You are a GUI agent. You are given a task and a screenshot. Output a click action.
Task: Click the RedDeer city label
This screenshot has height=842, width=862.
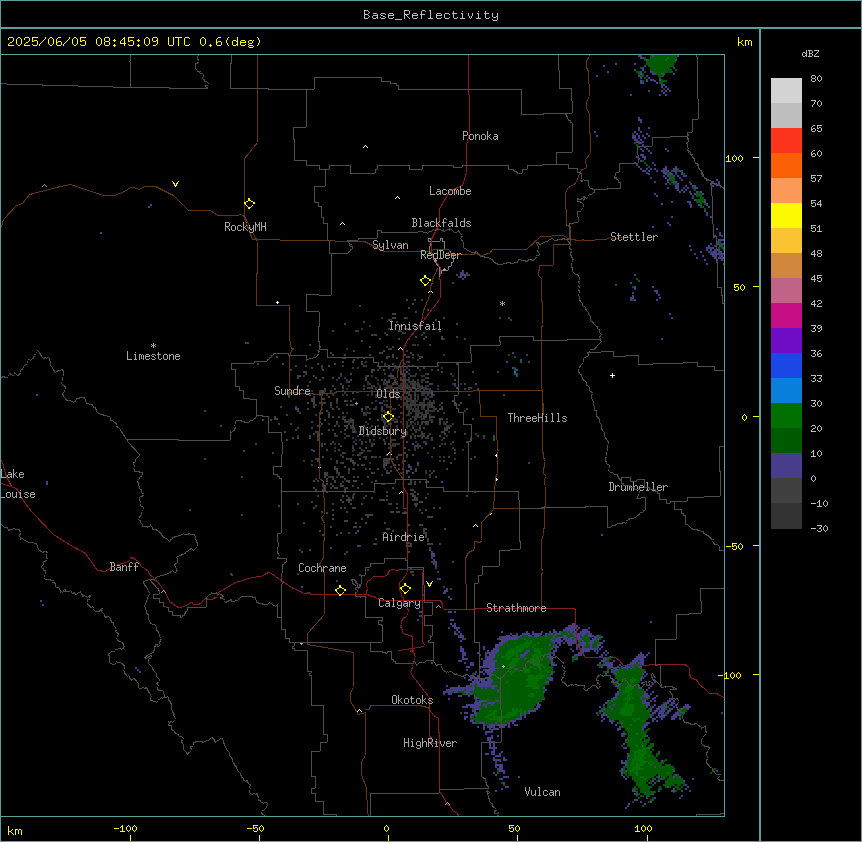[x=440, y=255]
